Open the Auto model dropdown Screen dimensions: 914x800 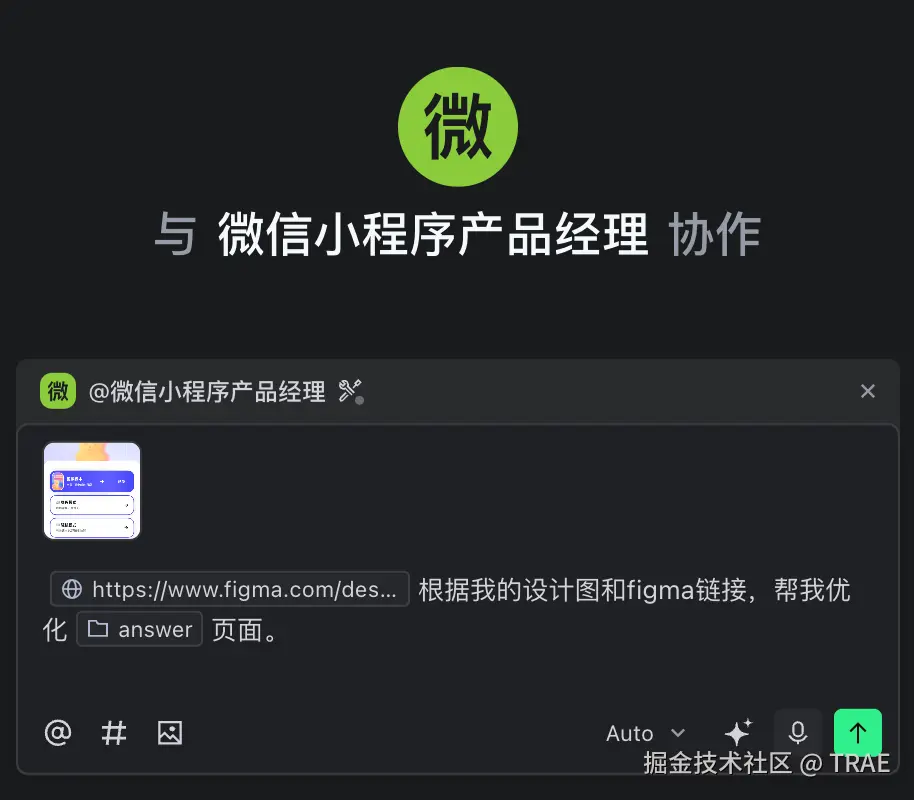[x=646, y=733]
